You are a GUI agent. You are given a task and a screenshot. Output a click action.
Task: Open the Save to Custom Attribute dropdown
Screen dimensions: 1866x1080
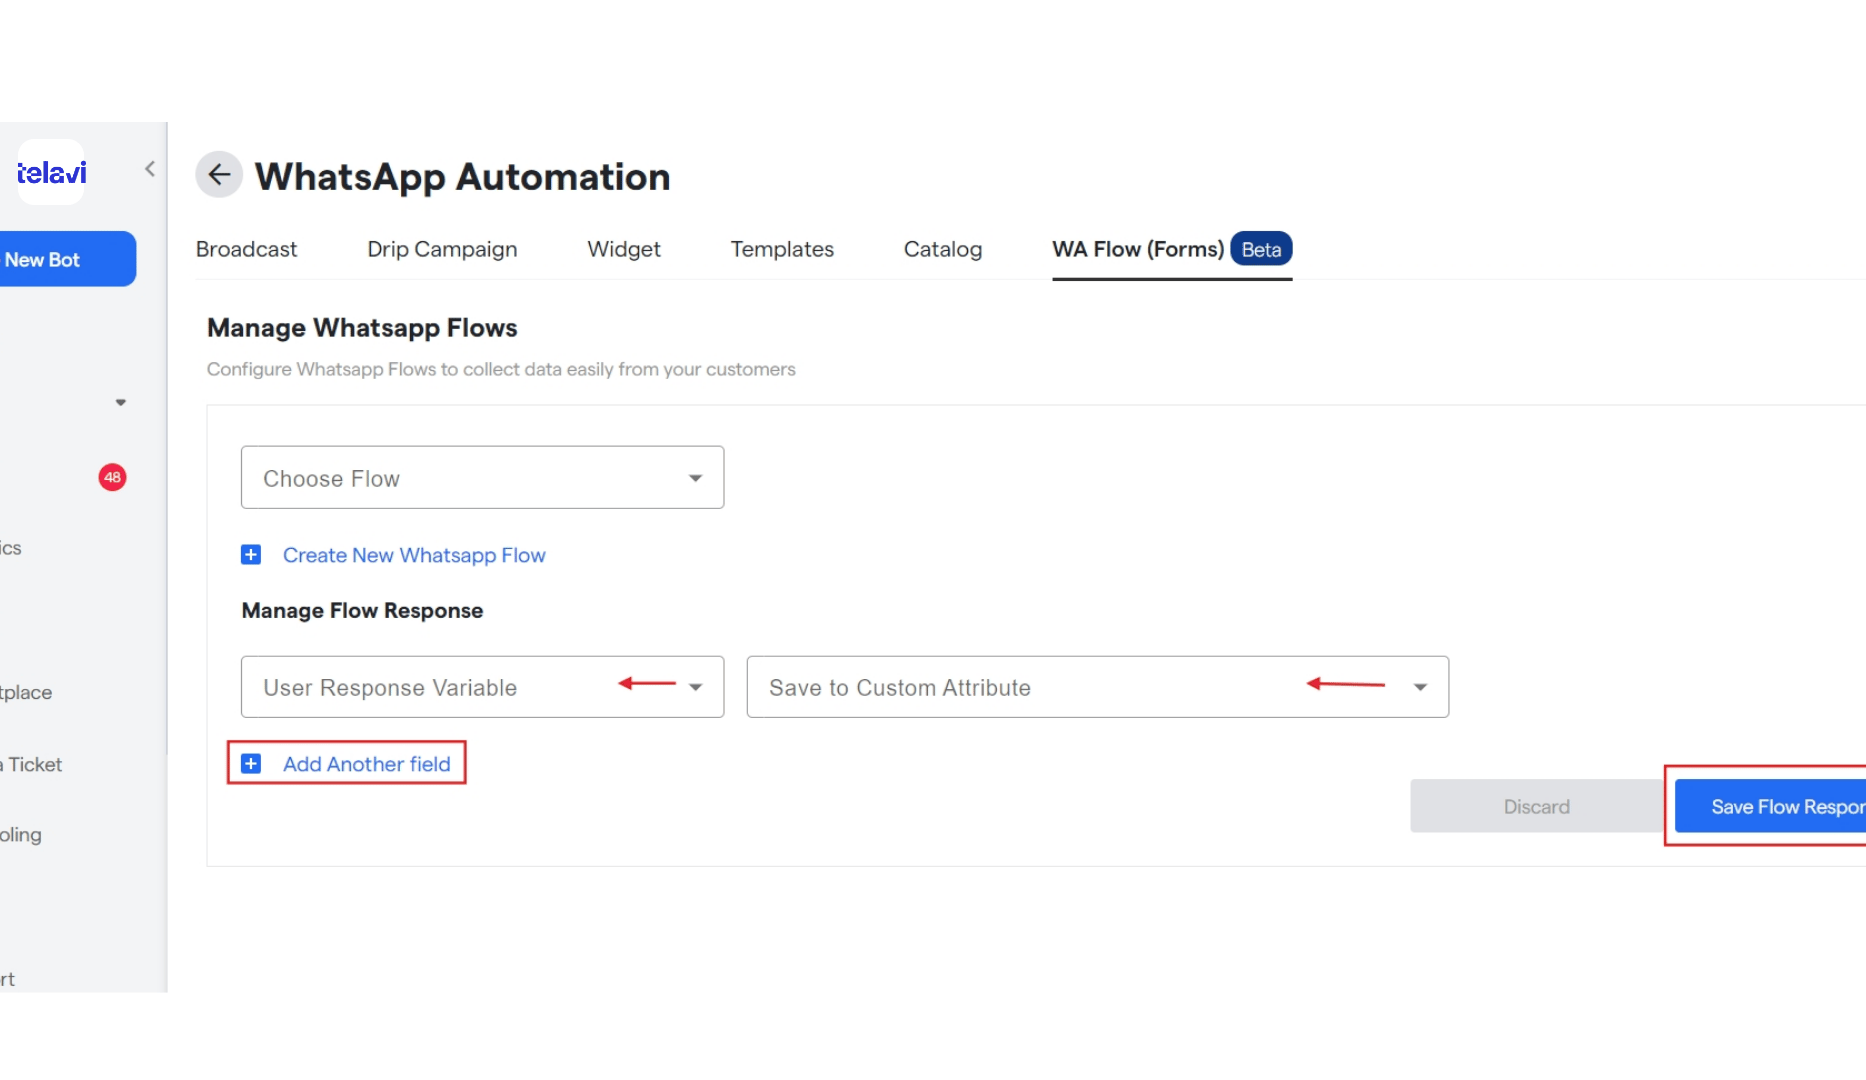coord(1097,687)
